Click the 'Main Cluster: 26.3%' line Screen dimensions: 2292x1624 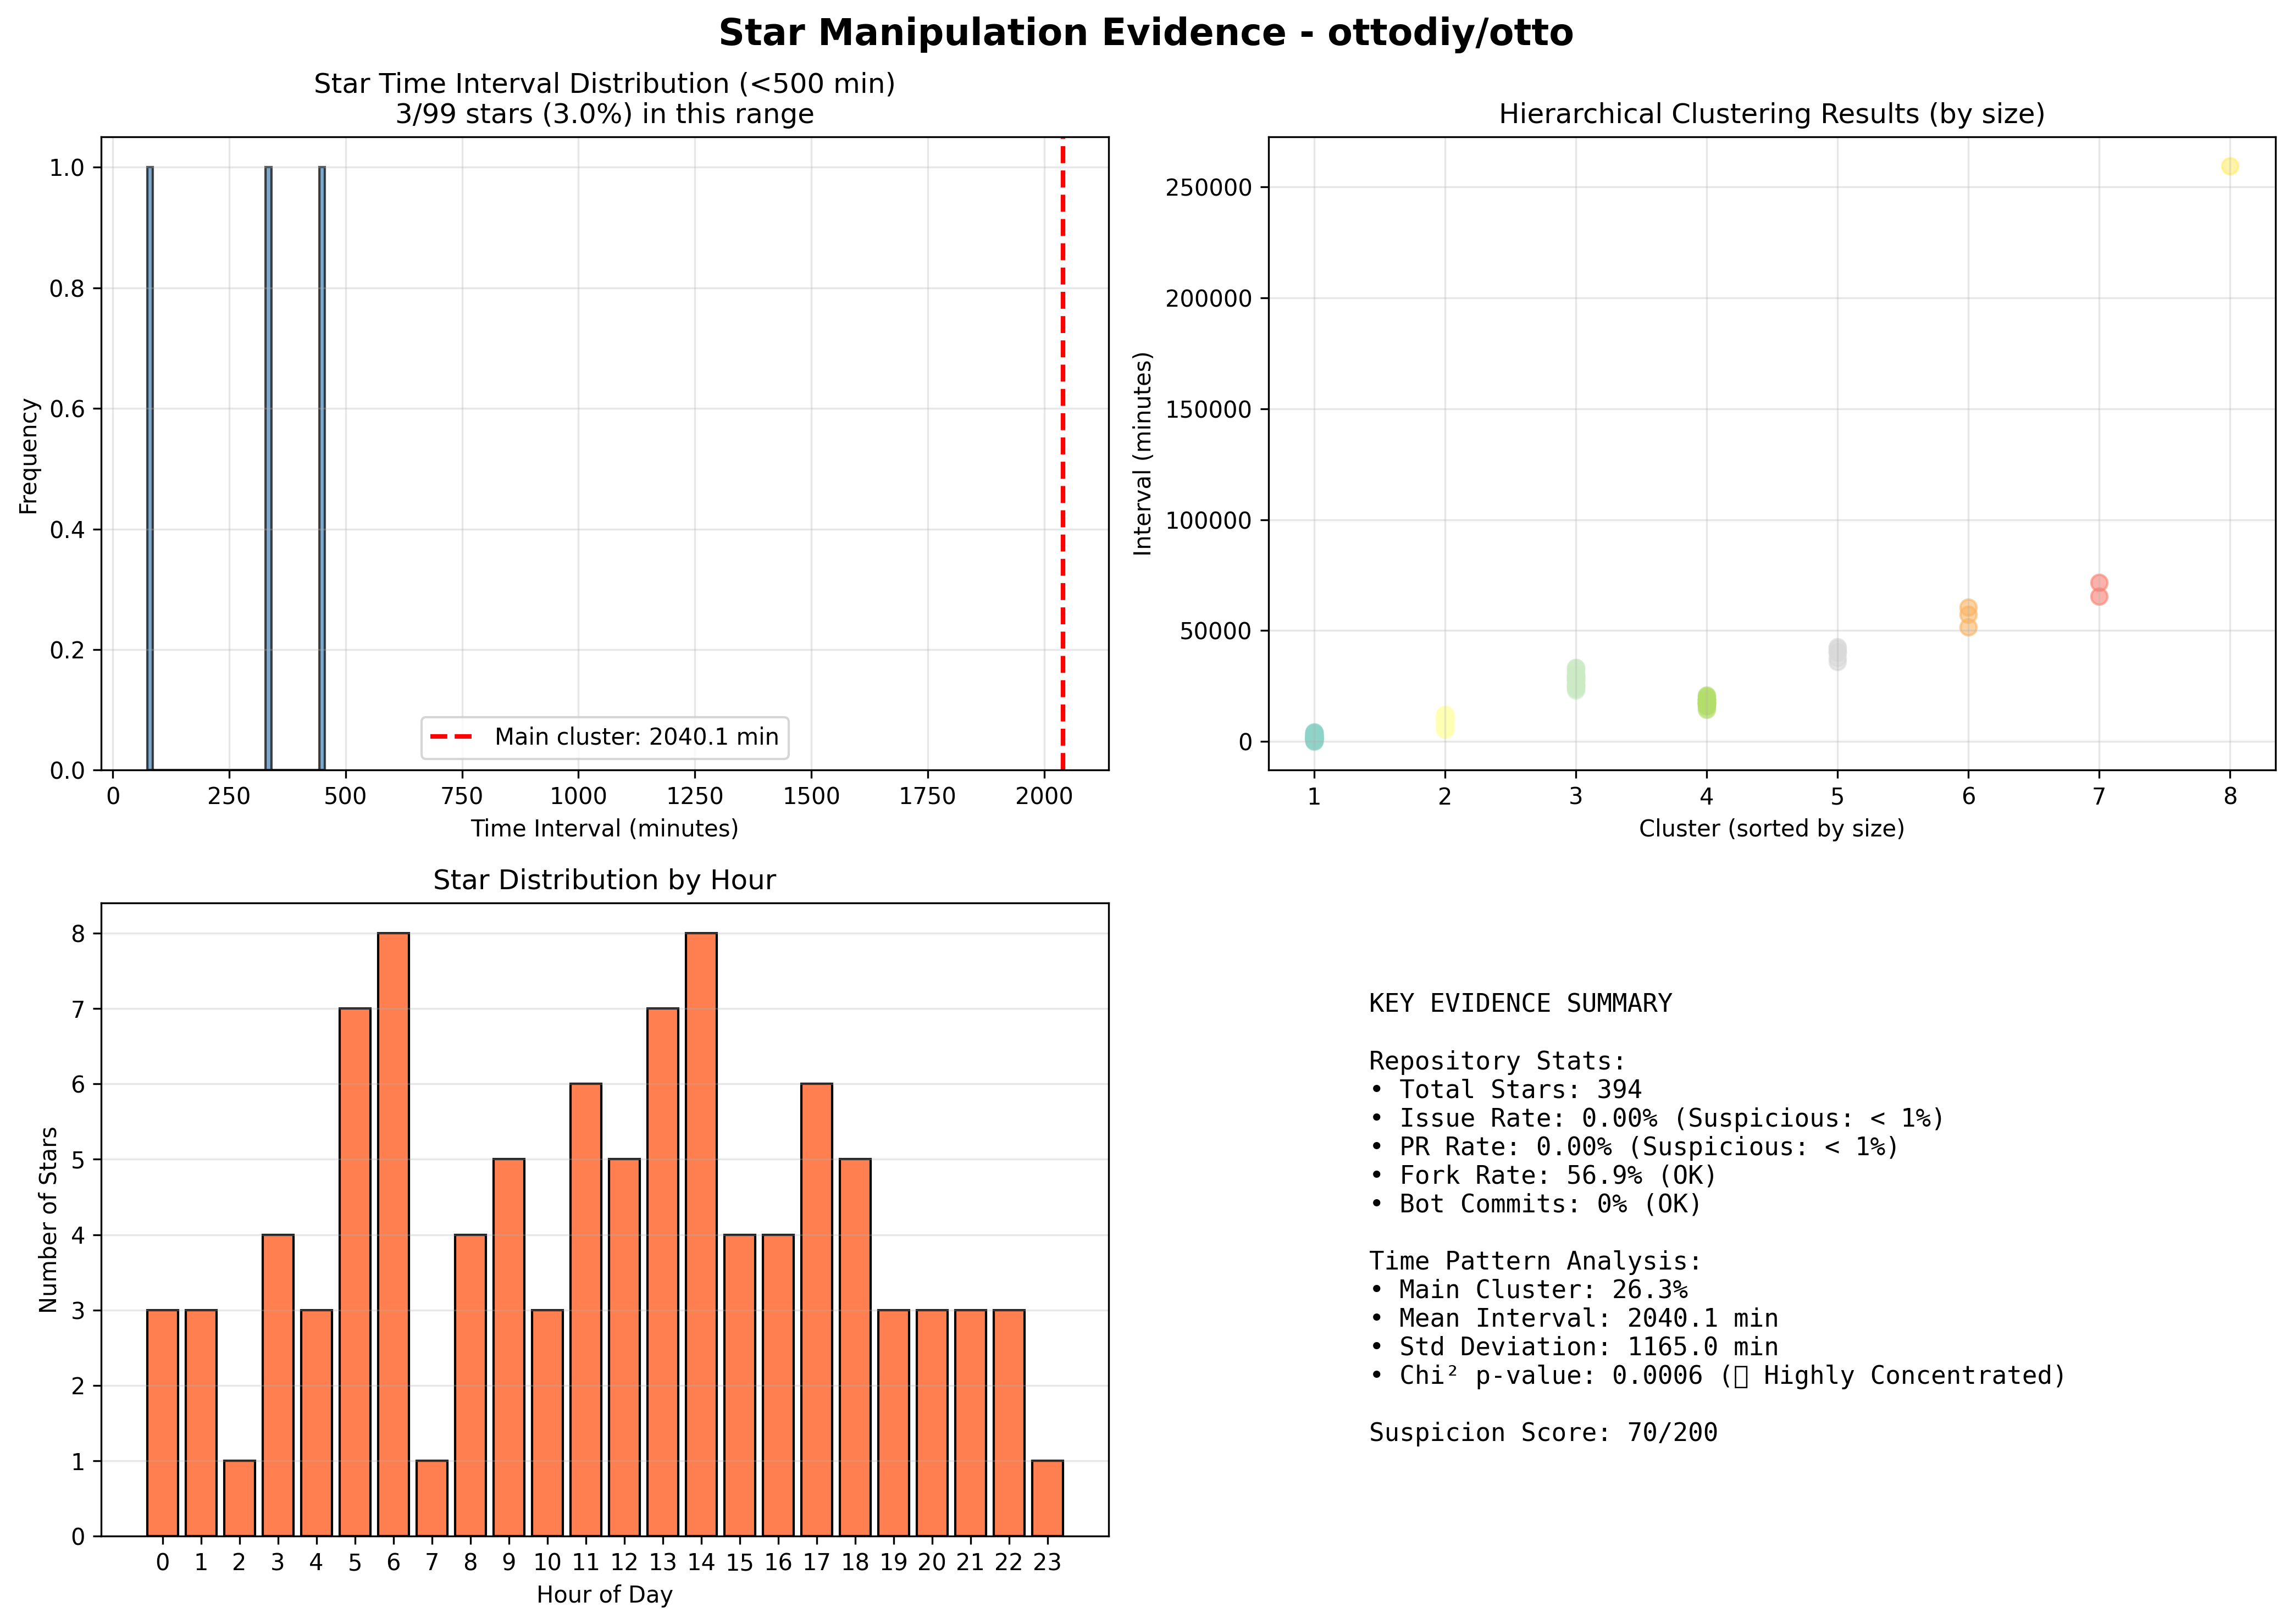[x=1528, y=1290]
